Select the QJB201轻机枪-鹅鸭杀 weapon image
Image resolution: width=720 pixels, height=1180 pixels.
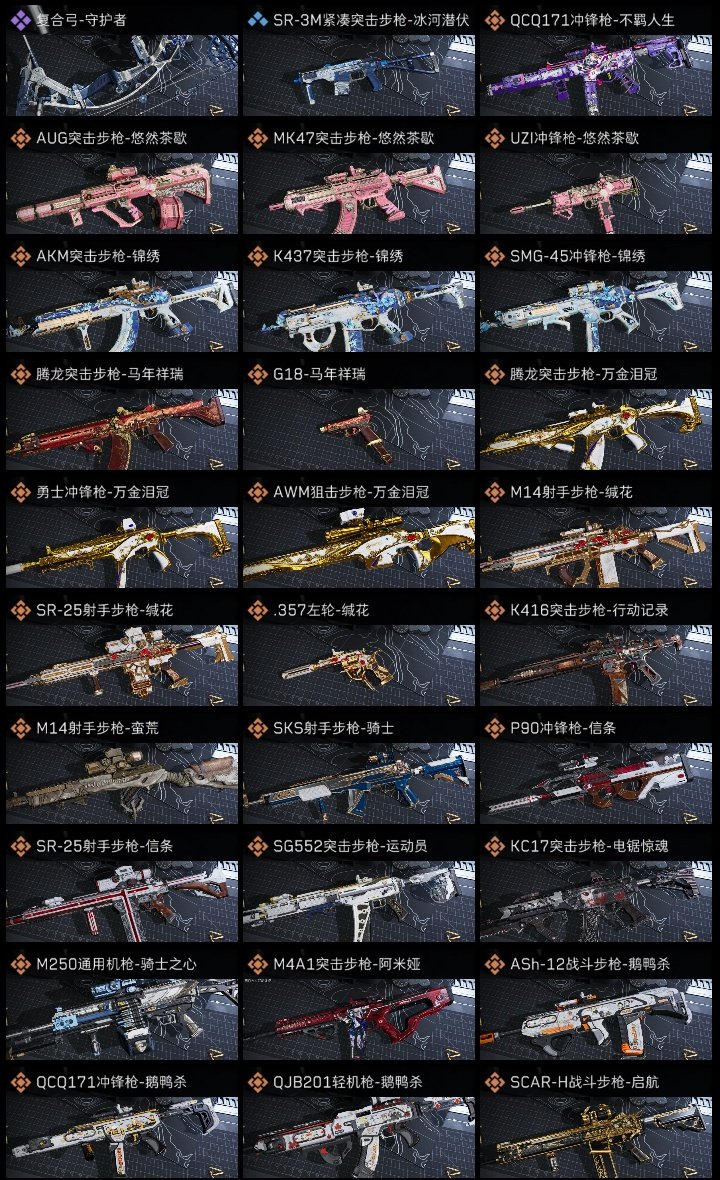click(359, 1138)
